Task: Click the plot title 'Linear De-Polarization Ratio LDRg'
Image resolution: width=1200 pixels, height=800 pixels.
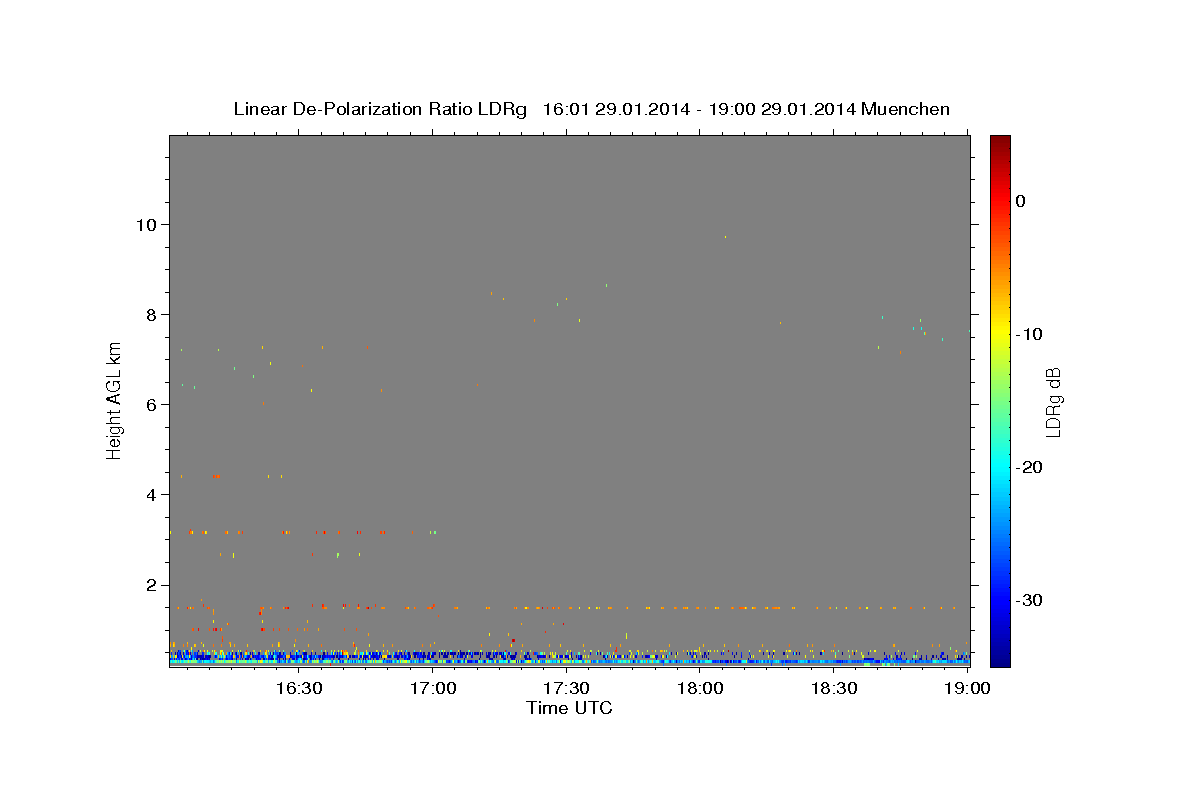Action: click(x=380, y=109)
